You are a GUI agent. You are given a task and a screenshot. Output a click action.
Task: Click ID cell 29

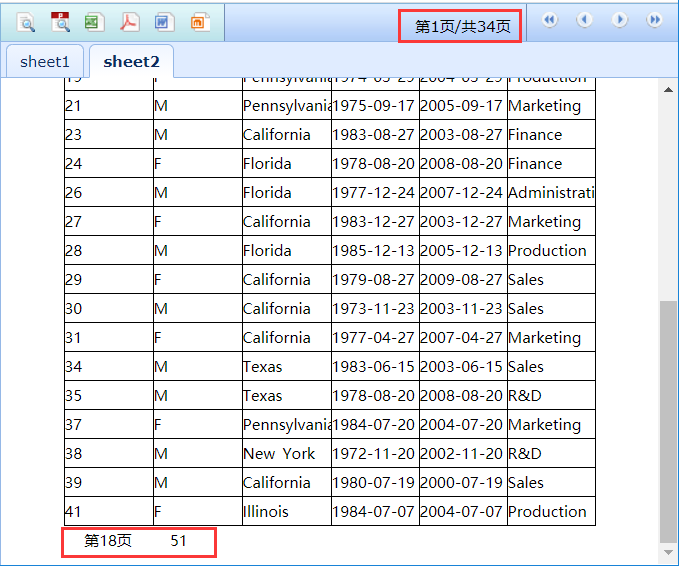point(109,279)
